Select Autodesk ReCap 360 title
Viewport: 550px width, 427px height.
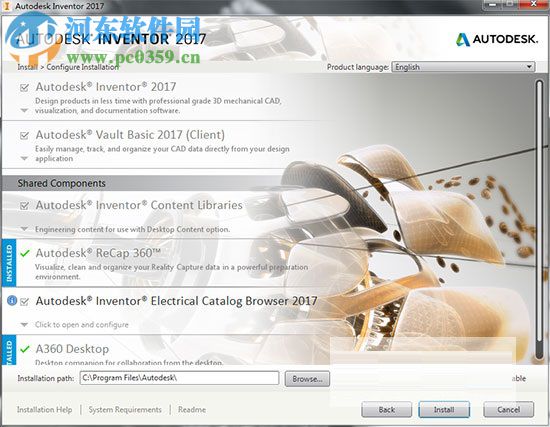pyautogui.click(x=98, y=253)
